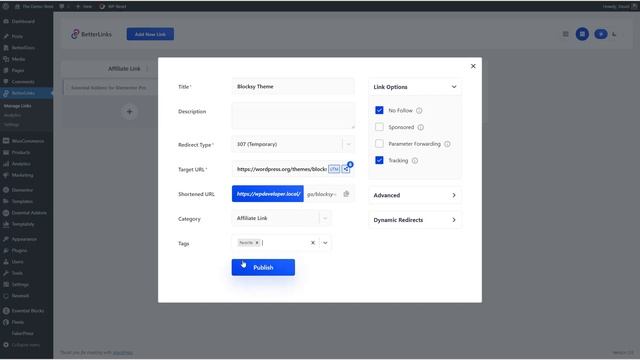Open the site name link in admin bar
The width and height of the screenshot is (640, 360).
pyautogui.click(x=34, y=6)
